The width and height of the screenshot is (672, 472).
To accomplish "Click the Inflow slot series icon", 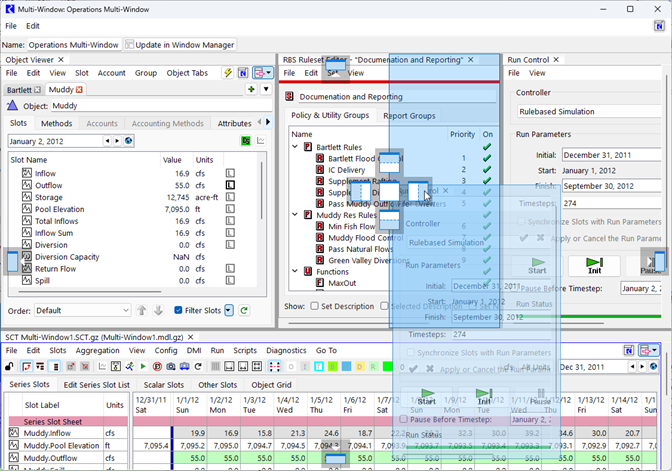I will click(27, 173).
